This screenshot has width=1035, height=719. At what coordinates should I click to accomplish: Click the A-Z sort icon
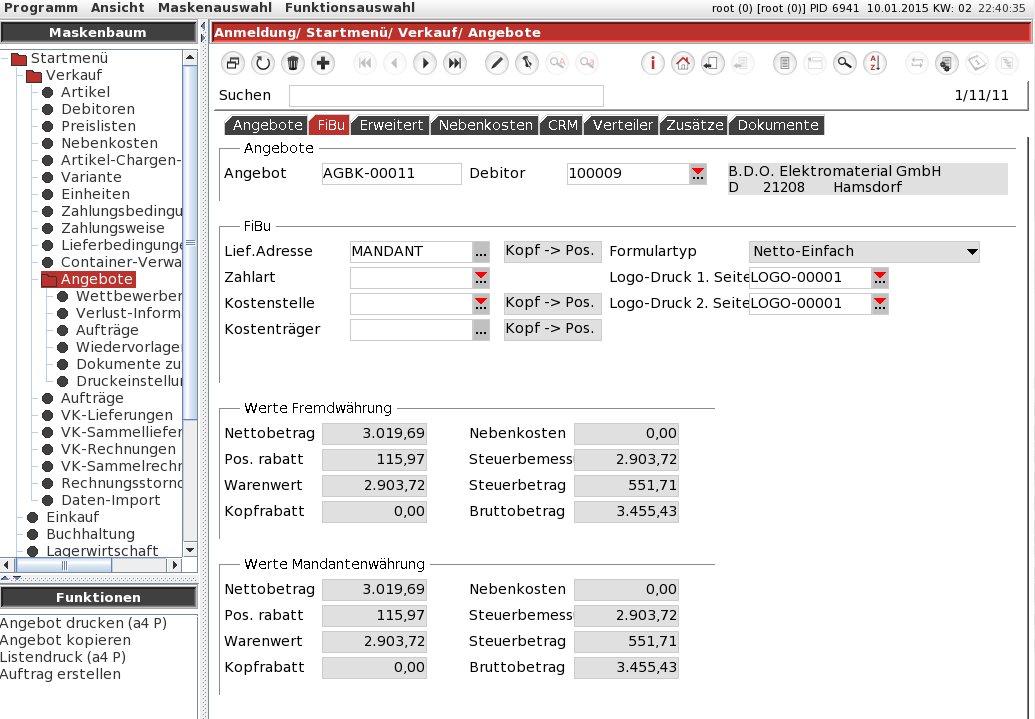(874, 63)
